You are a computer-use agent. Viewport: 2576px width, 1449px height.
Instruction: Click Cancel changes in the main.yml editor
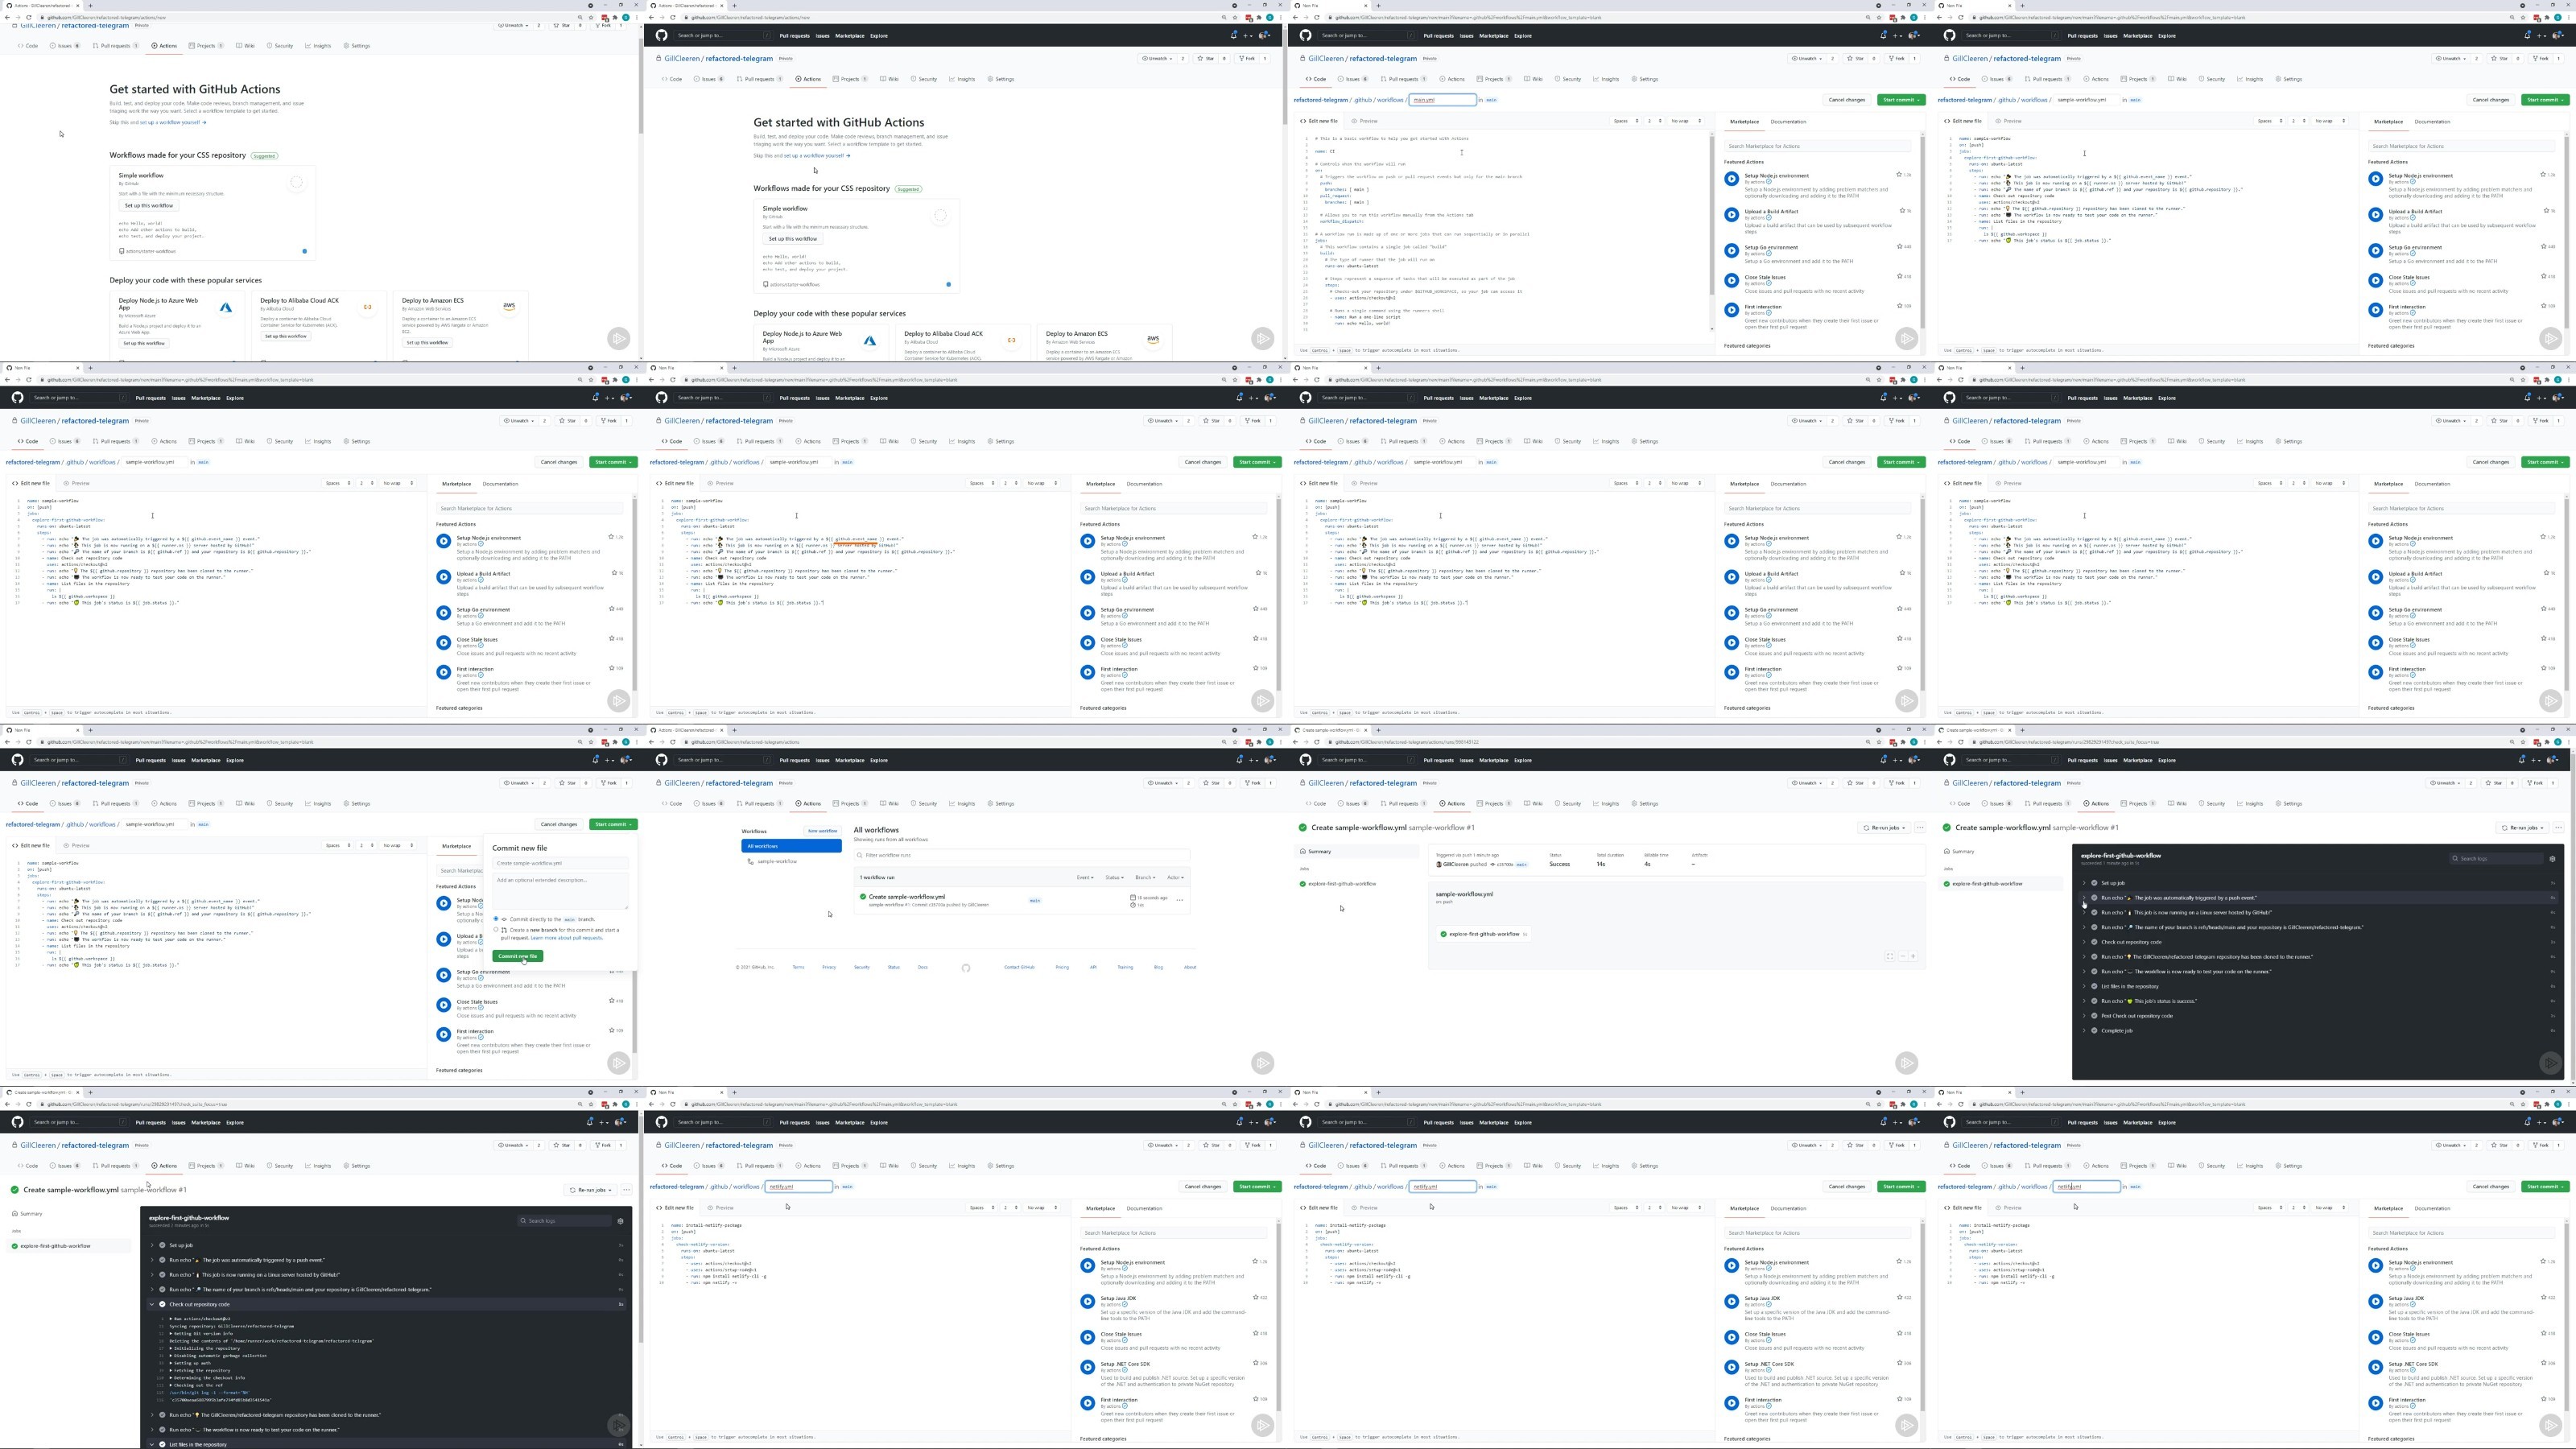point(1847,100)
